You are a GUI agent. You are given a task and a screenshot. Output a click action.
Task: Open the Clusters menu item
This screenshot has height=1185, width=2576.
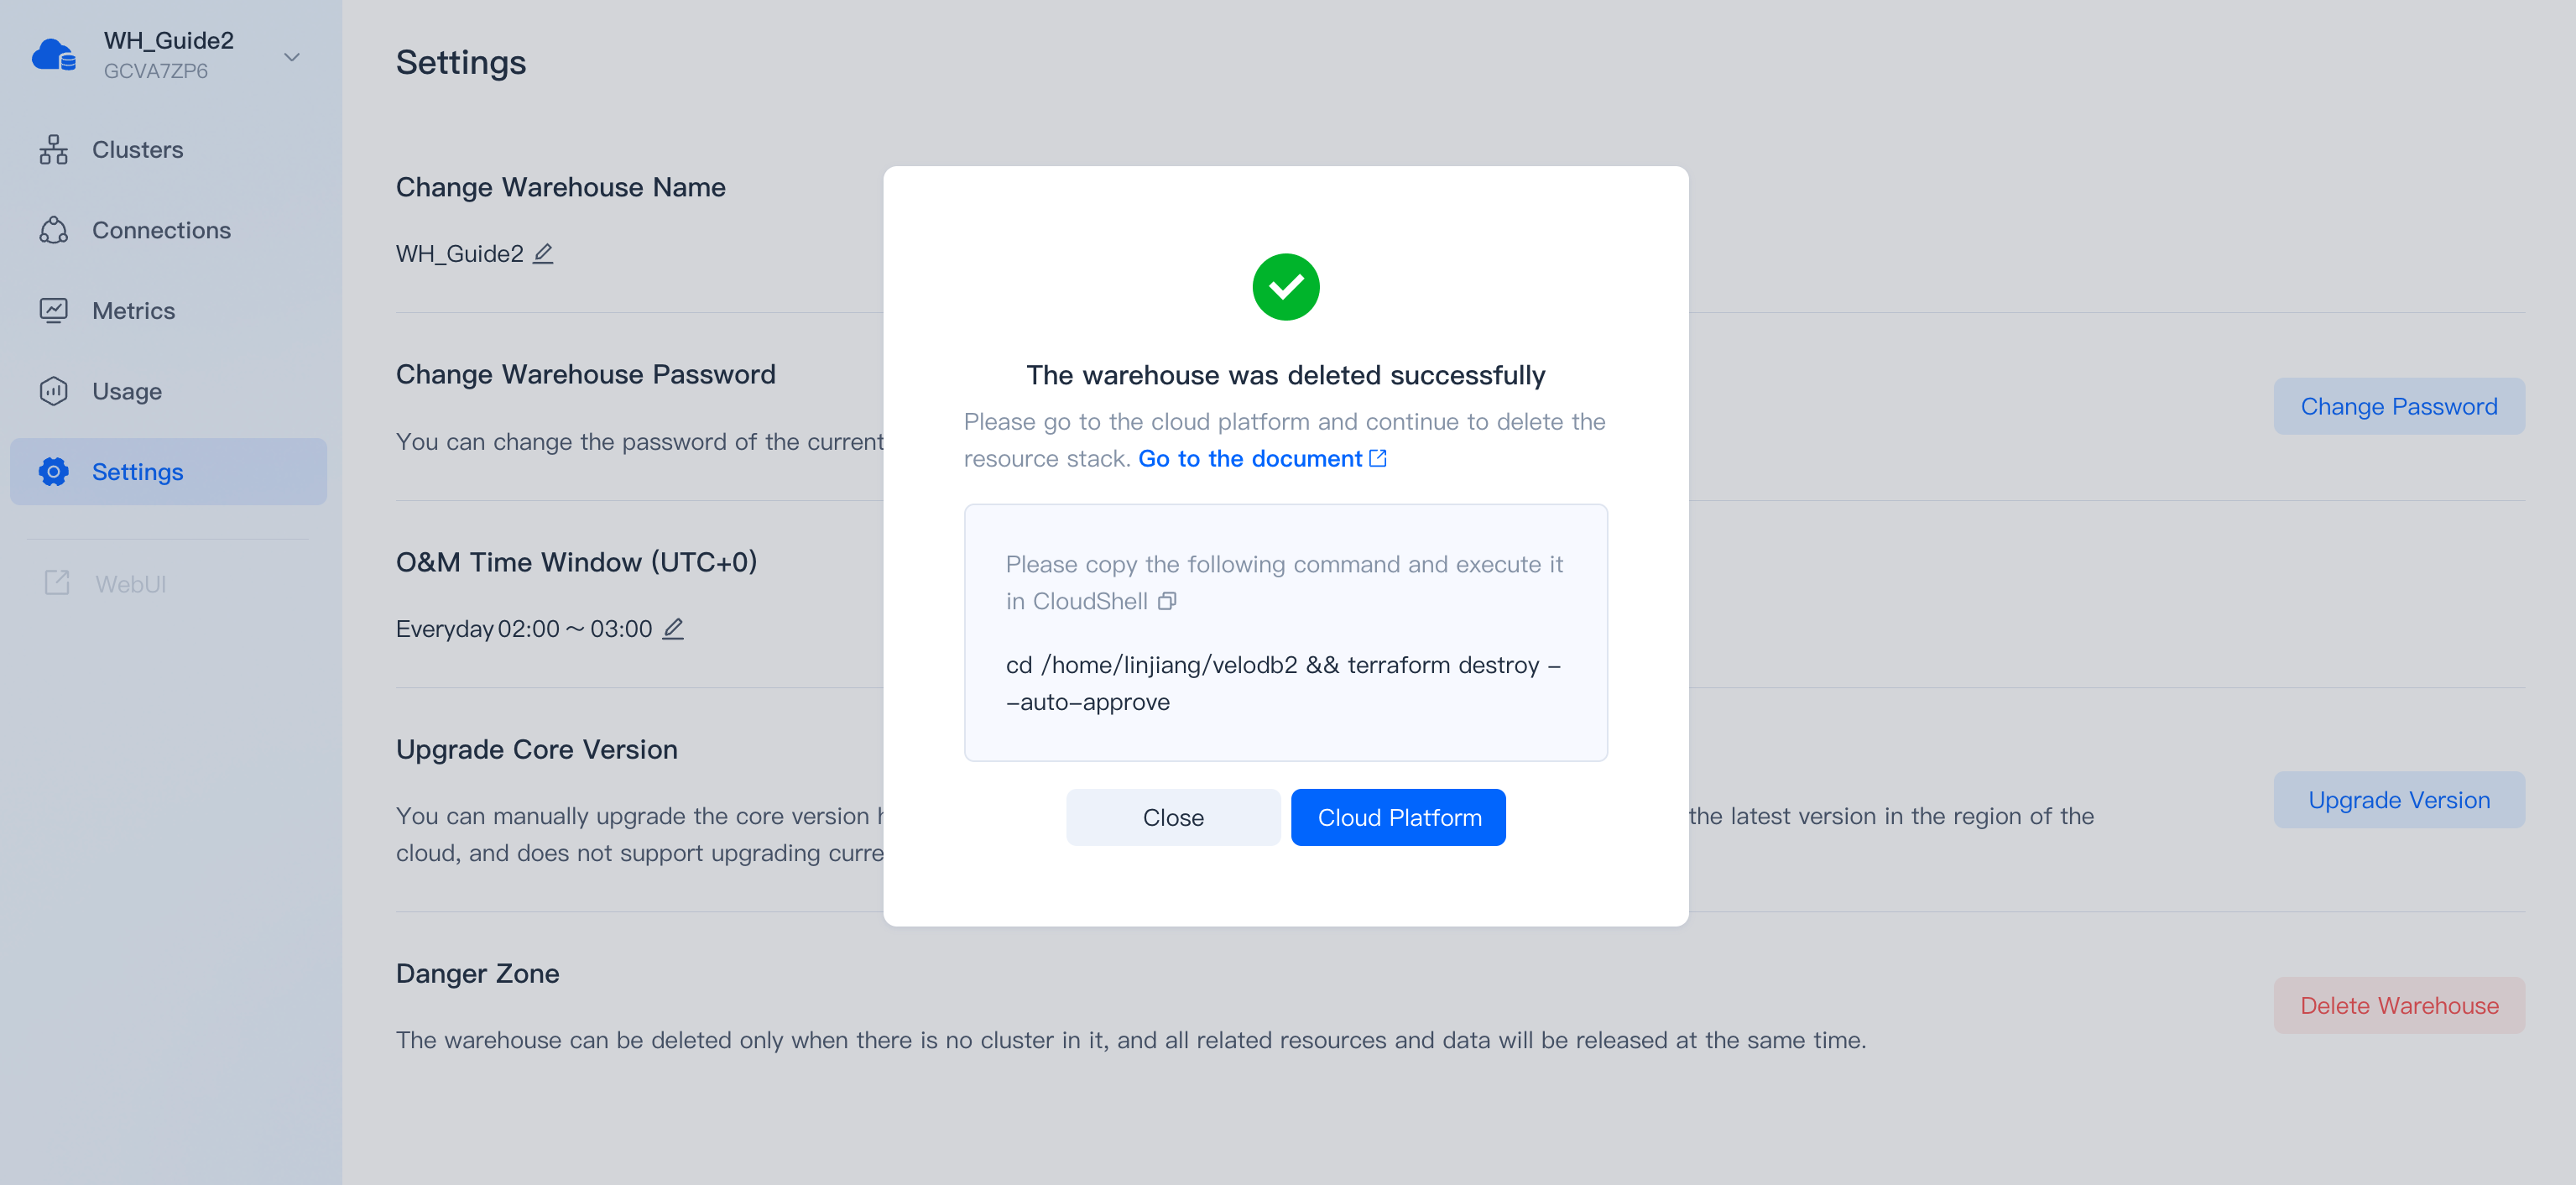(138, 150)
